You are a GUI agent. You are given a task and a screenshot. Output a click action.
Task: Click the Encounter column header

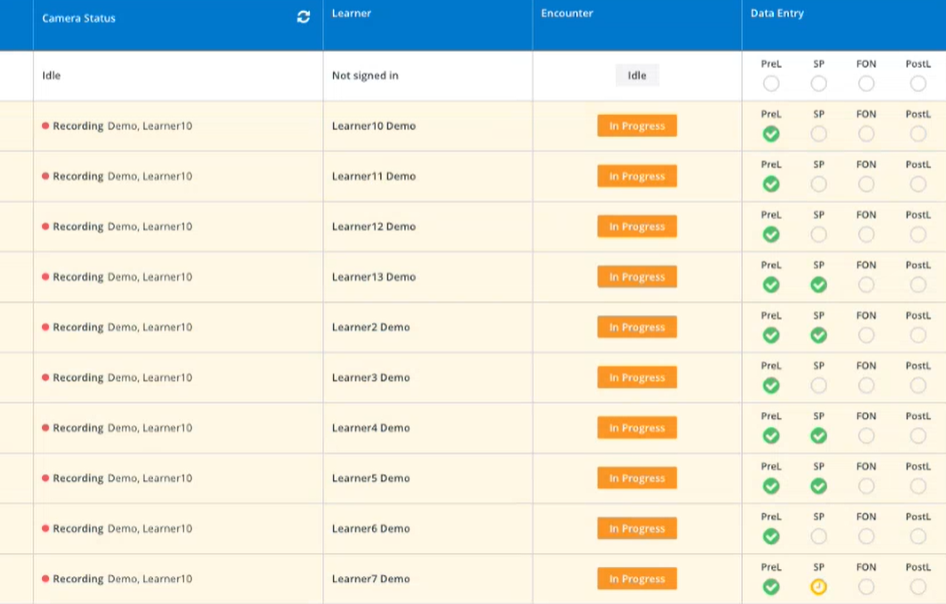tap(567, 13)
